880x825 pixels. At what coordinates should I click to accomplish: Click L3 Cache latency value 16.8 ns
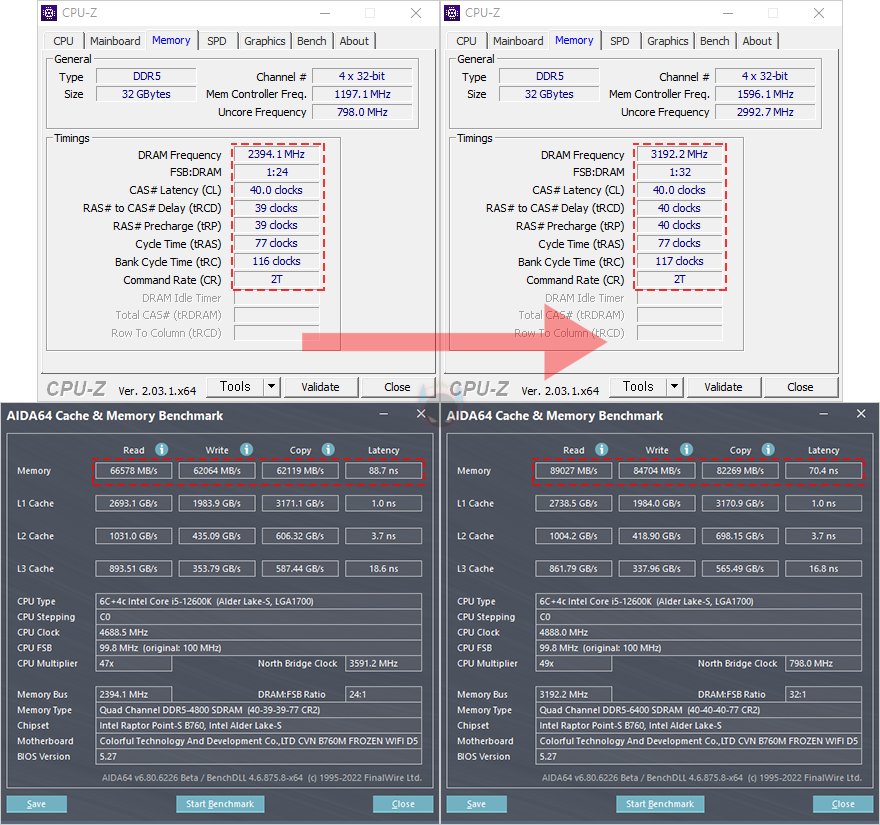823,569
